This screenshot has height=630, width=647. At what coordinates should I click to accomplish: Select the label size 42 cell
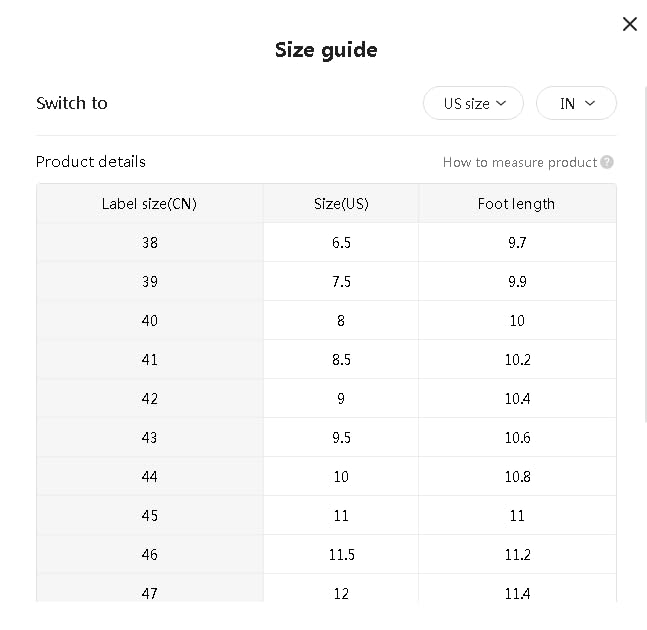tap(149, 399)
